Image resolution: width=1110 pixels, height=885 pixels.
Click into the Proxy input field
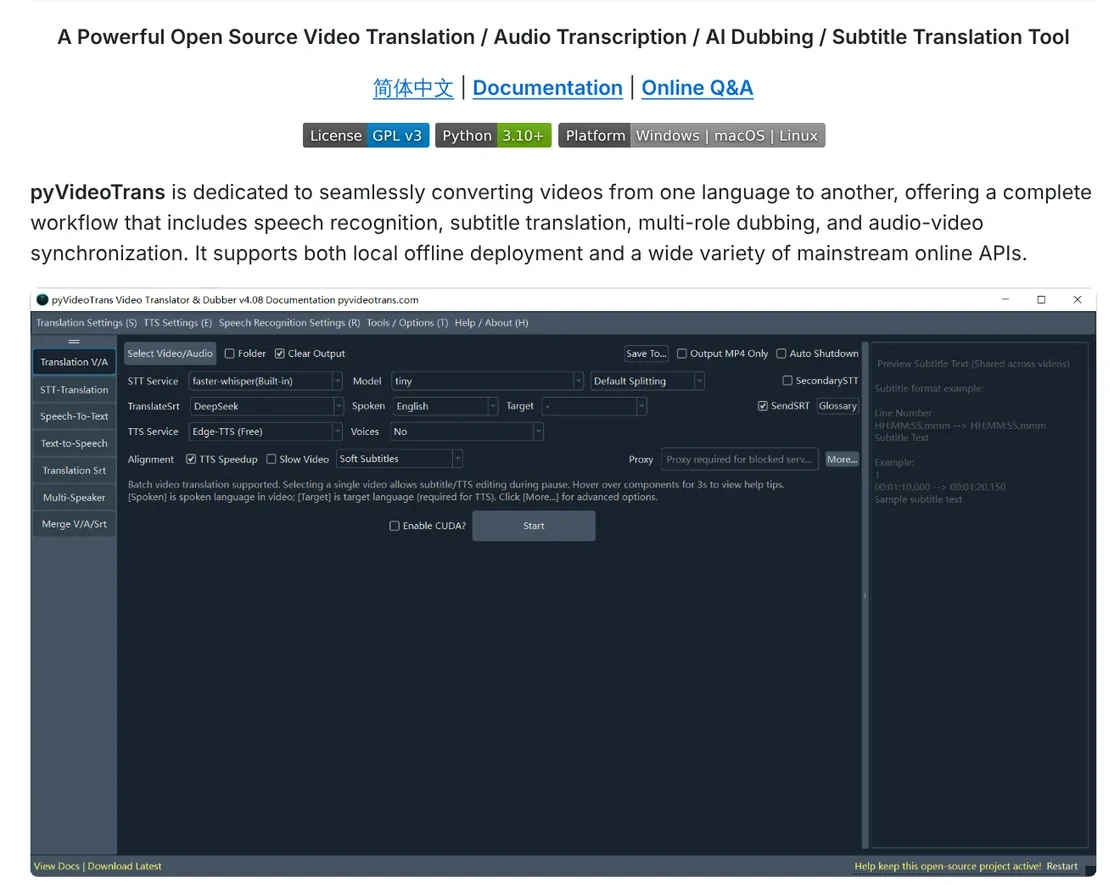tap(740, 459)
